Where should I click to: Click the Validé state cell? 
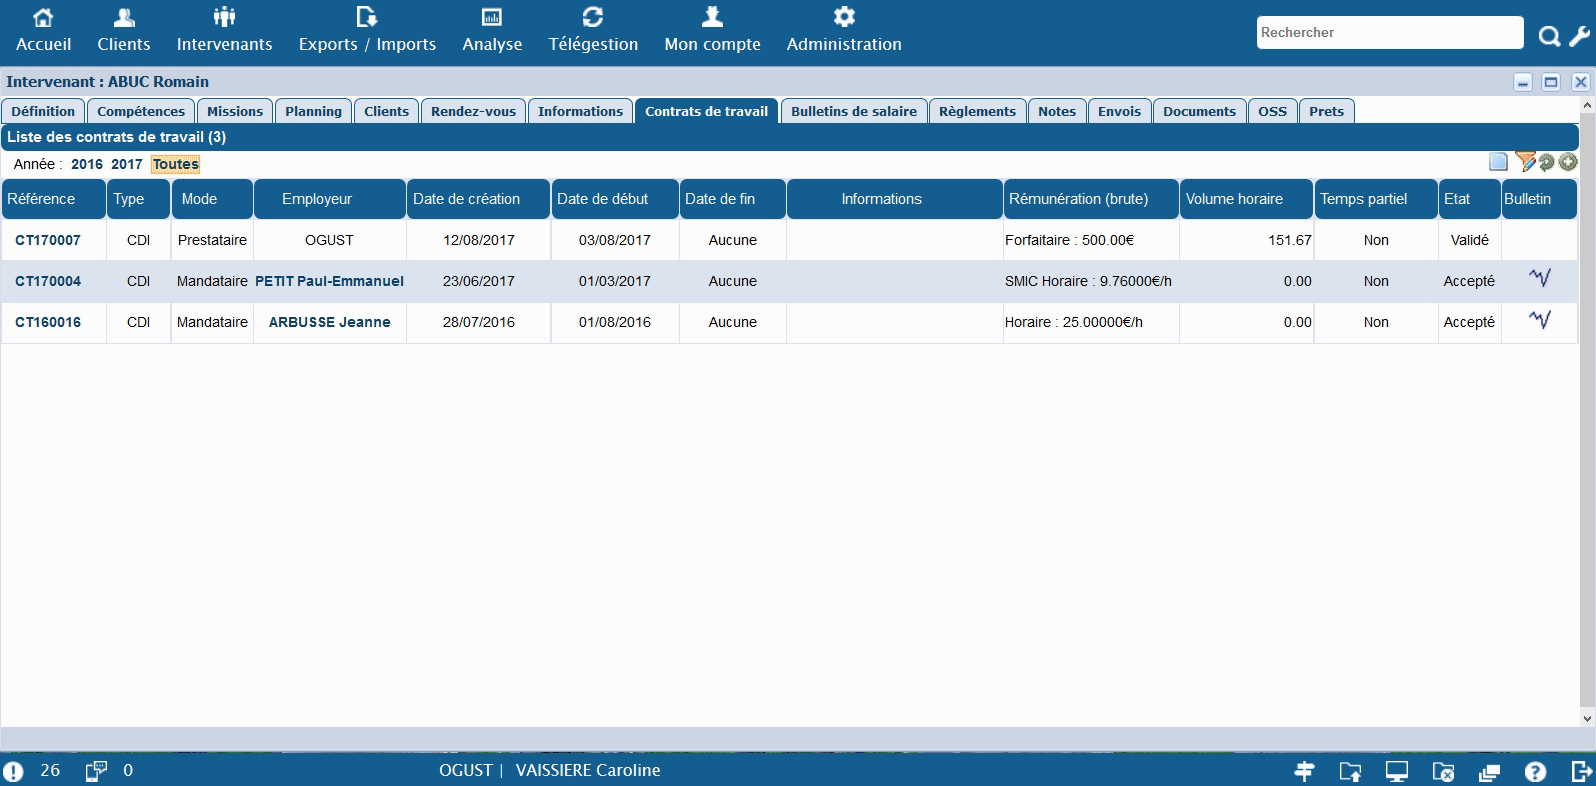click(1469, 240)
